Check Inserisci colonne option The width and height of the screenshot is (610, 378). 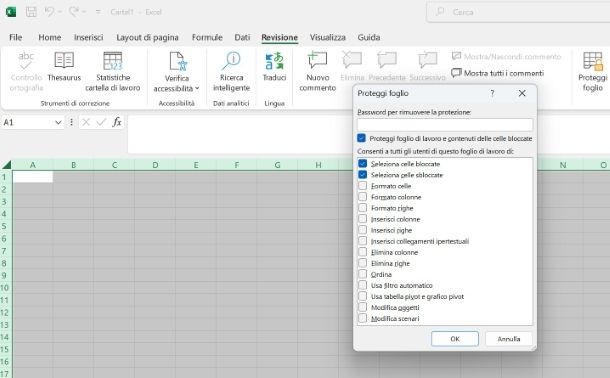[363, 219]
